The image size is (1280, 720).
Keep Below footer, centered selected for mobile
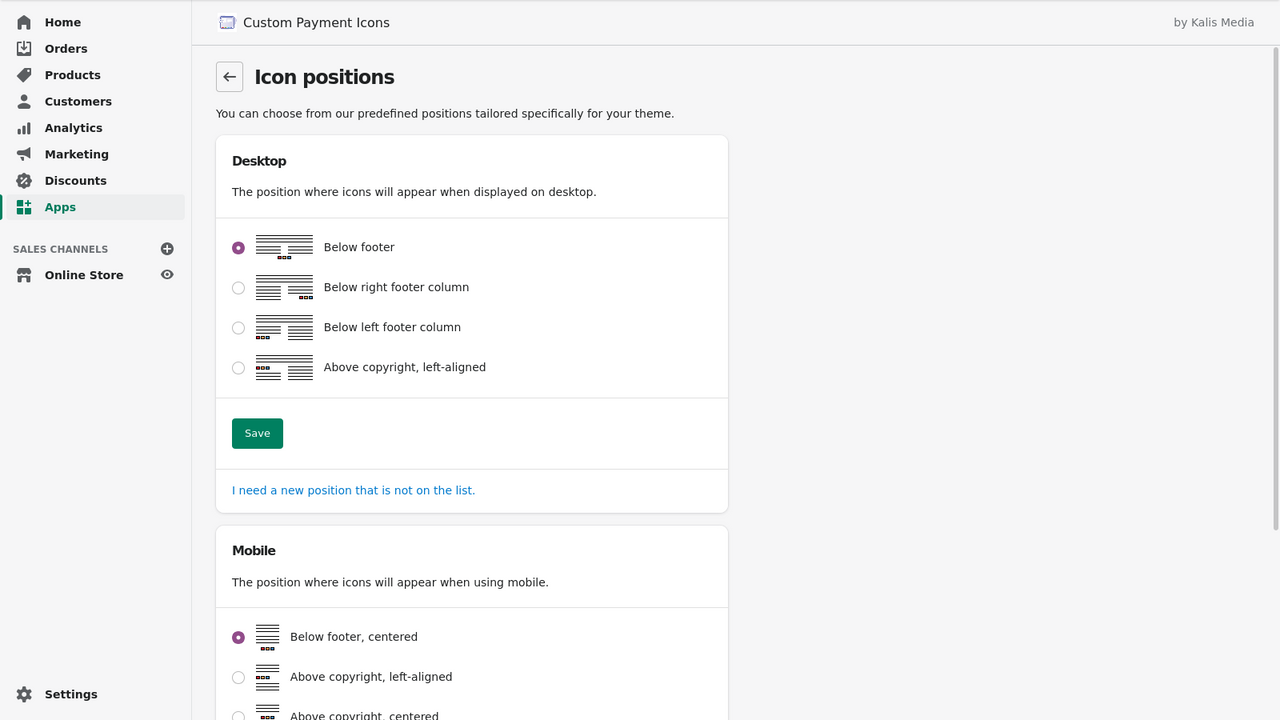click(238, 637)
